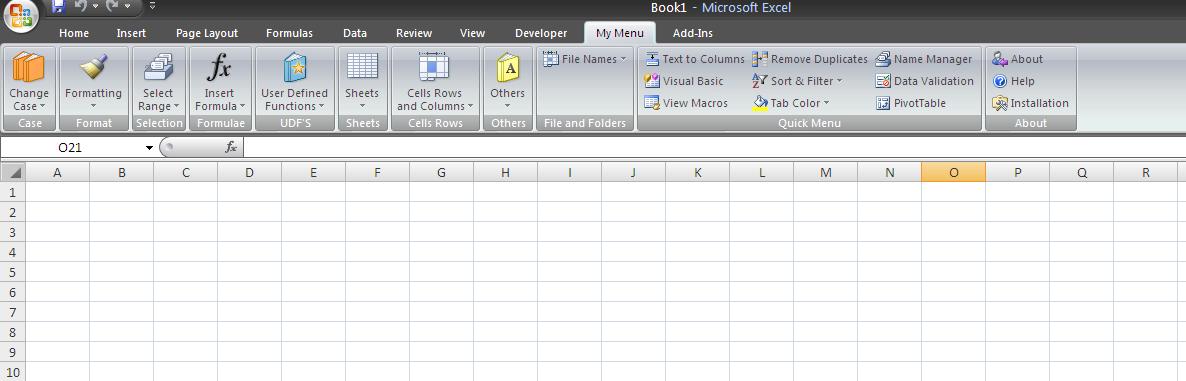Click the Redo button
Viewport: 1186px width, 381px height.
click(x=113, y=7)
